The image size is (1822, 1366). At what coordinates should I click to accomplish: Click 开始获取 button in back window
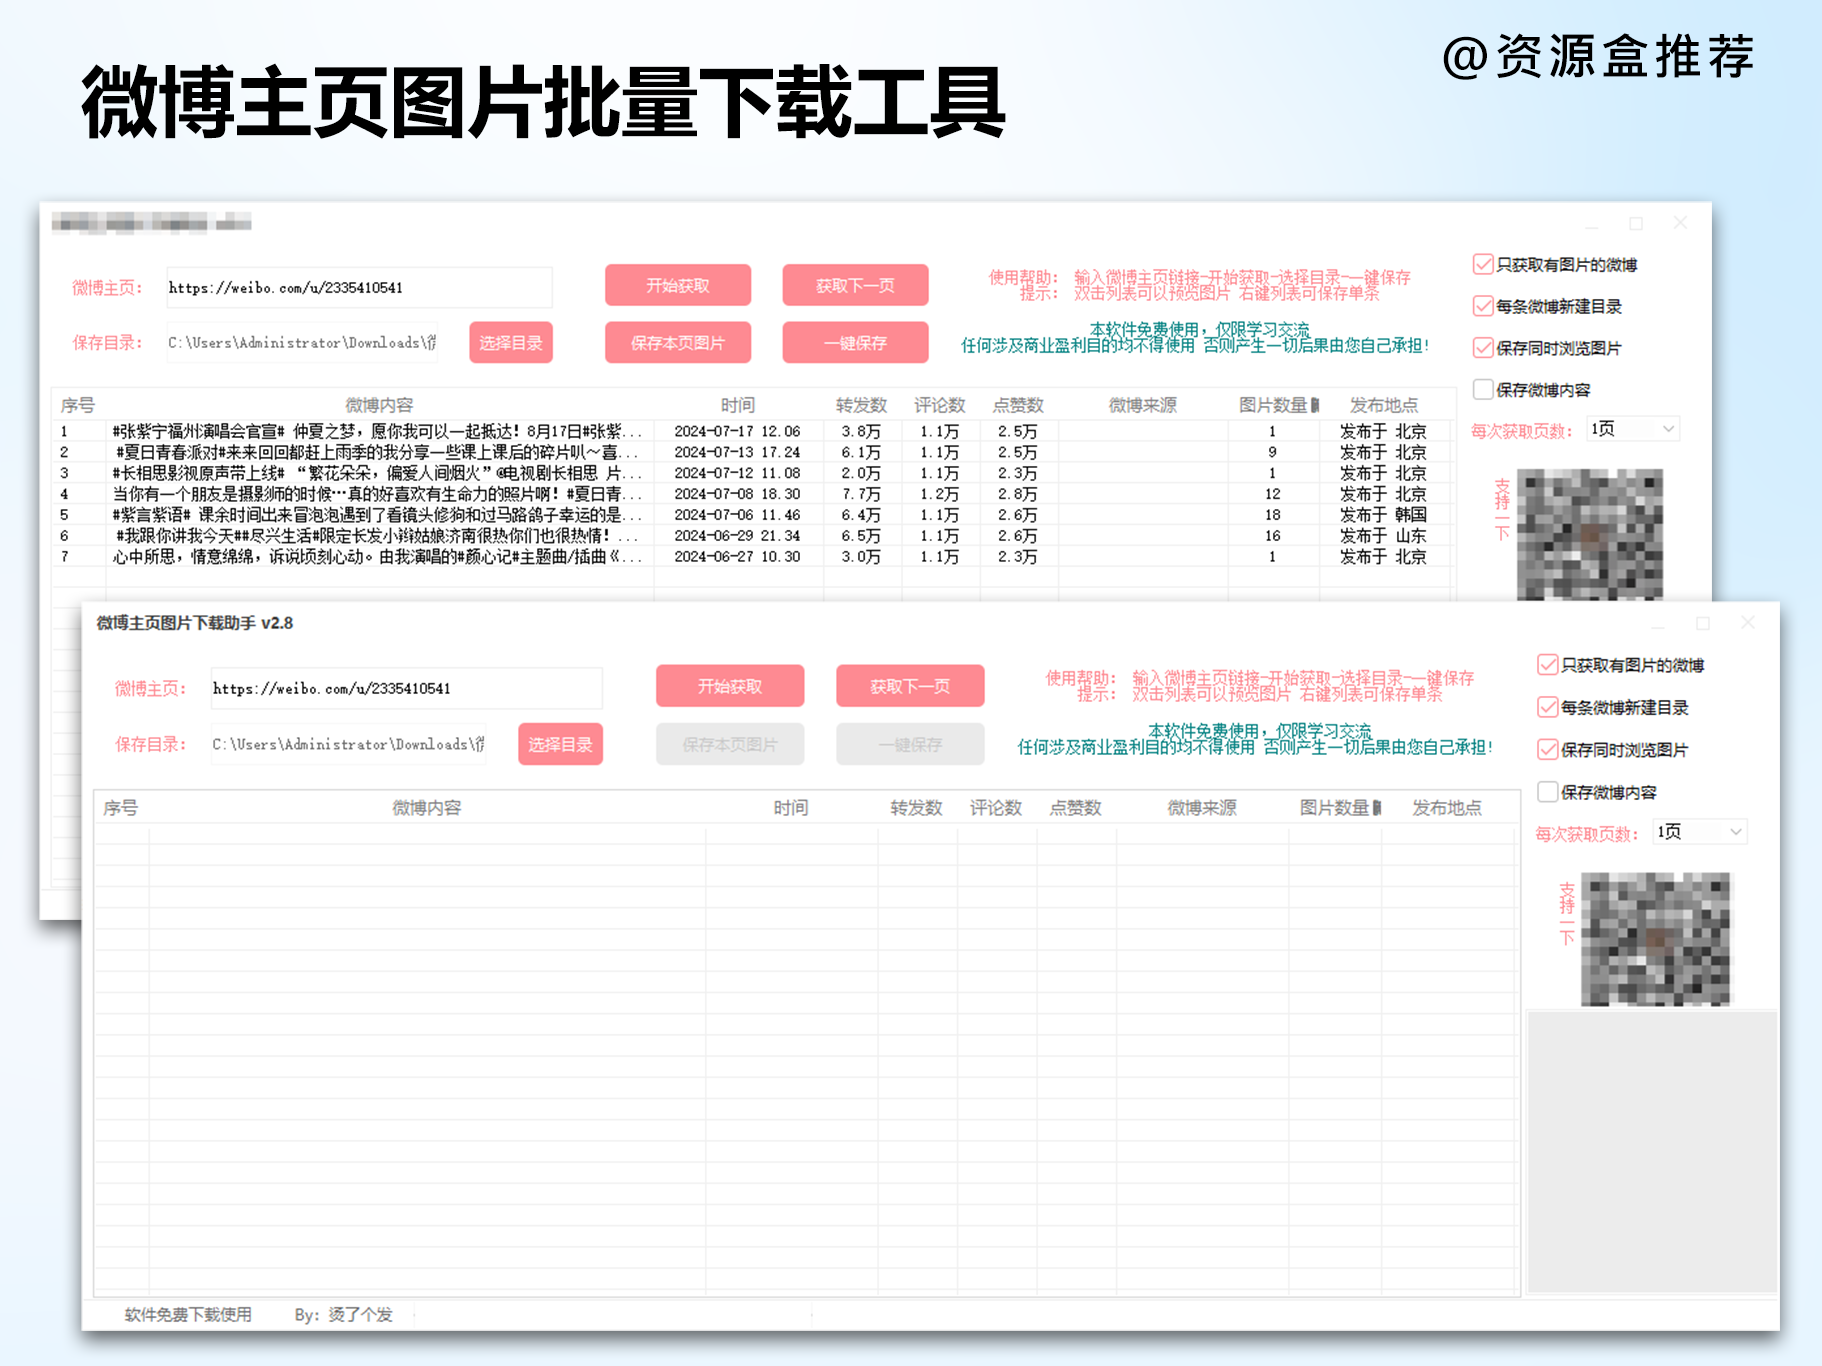point(678,285)
